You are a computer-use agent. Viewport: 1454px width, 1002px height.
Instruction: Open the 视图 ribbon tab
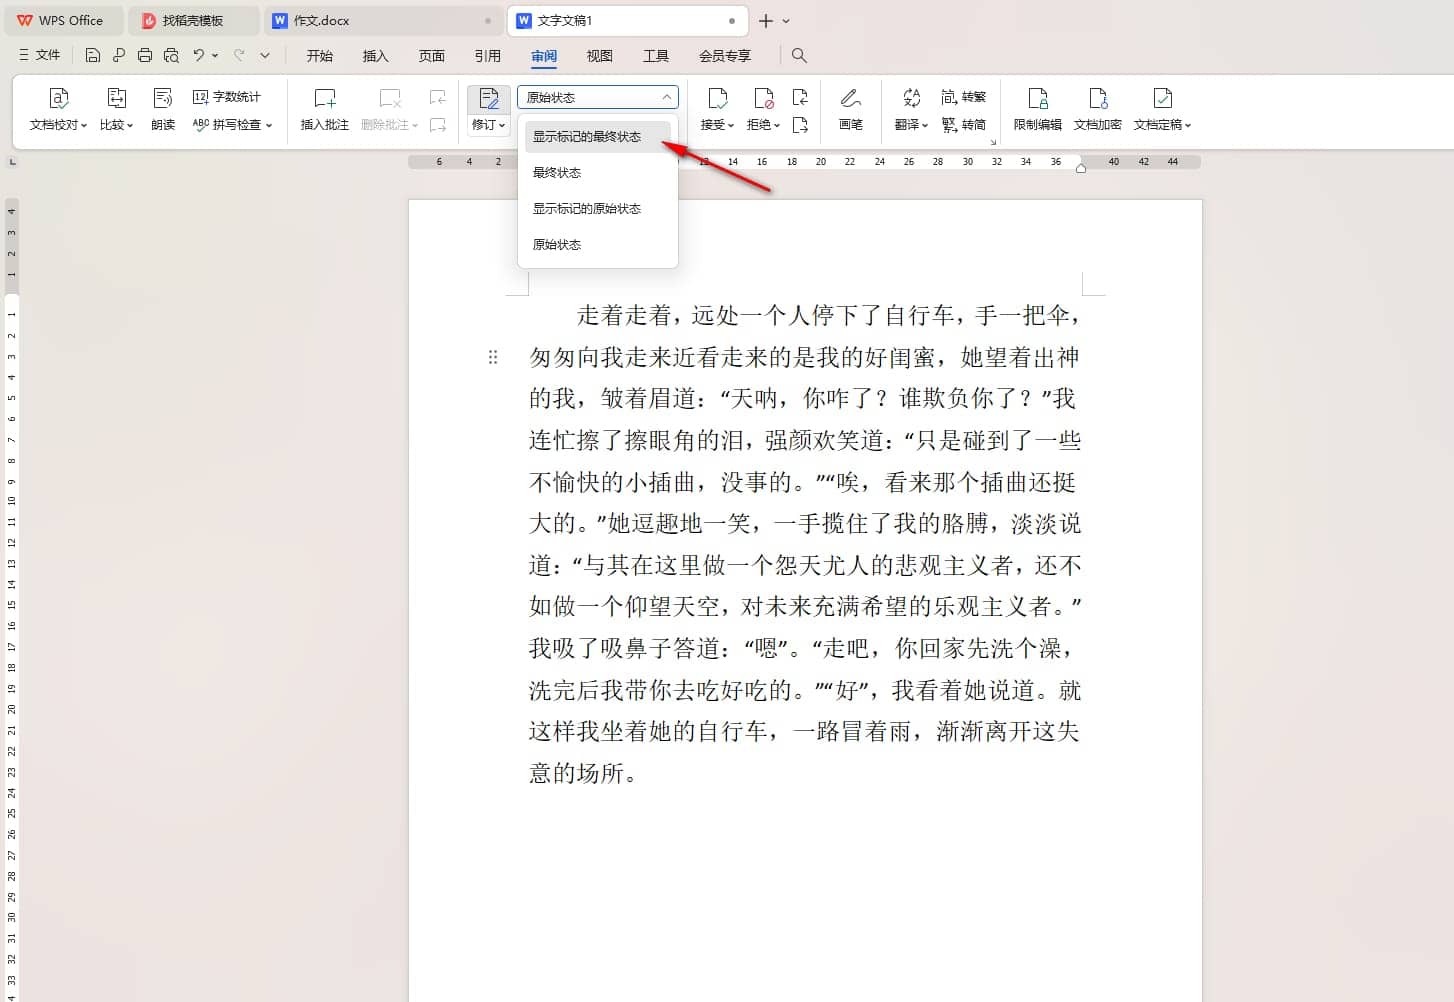(600, 56)
